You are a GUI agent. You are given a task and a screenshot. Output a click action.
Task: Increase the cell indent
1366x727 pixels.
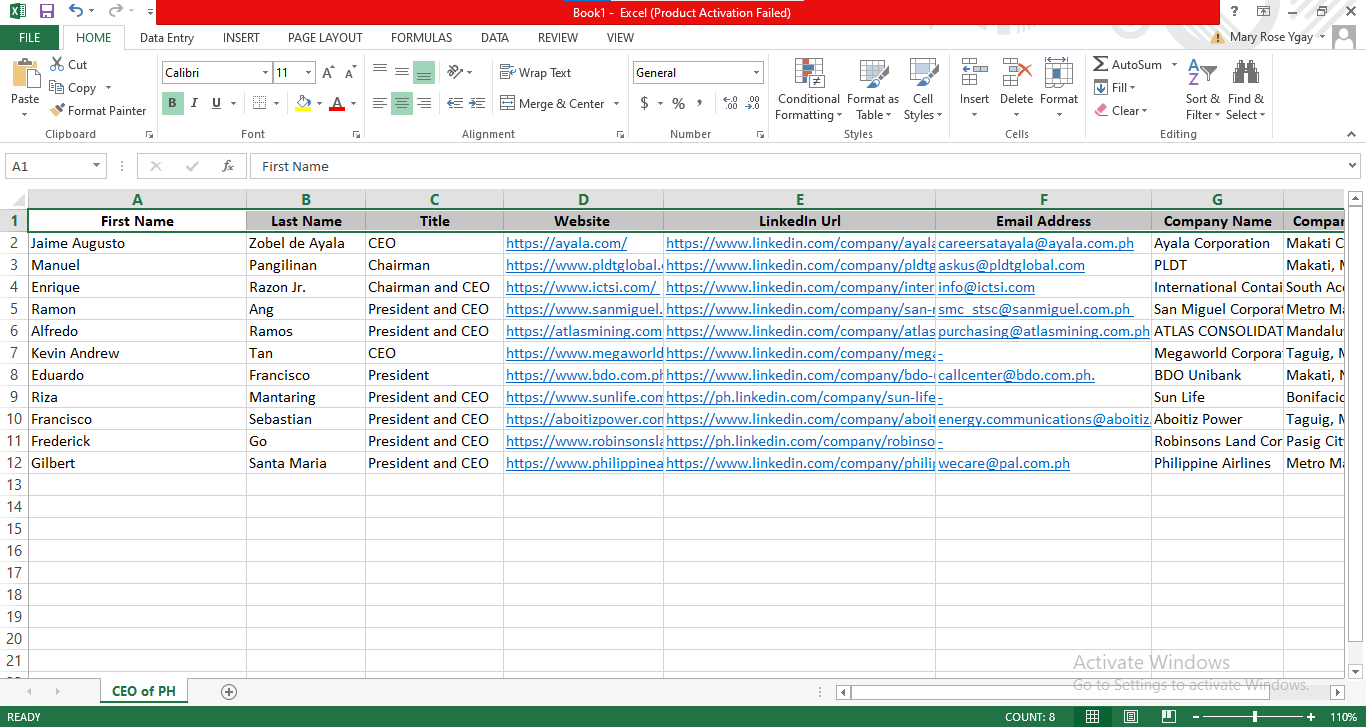[476, 103]
